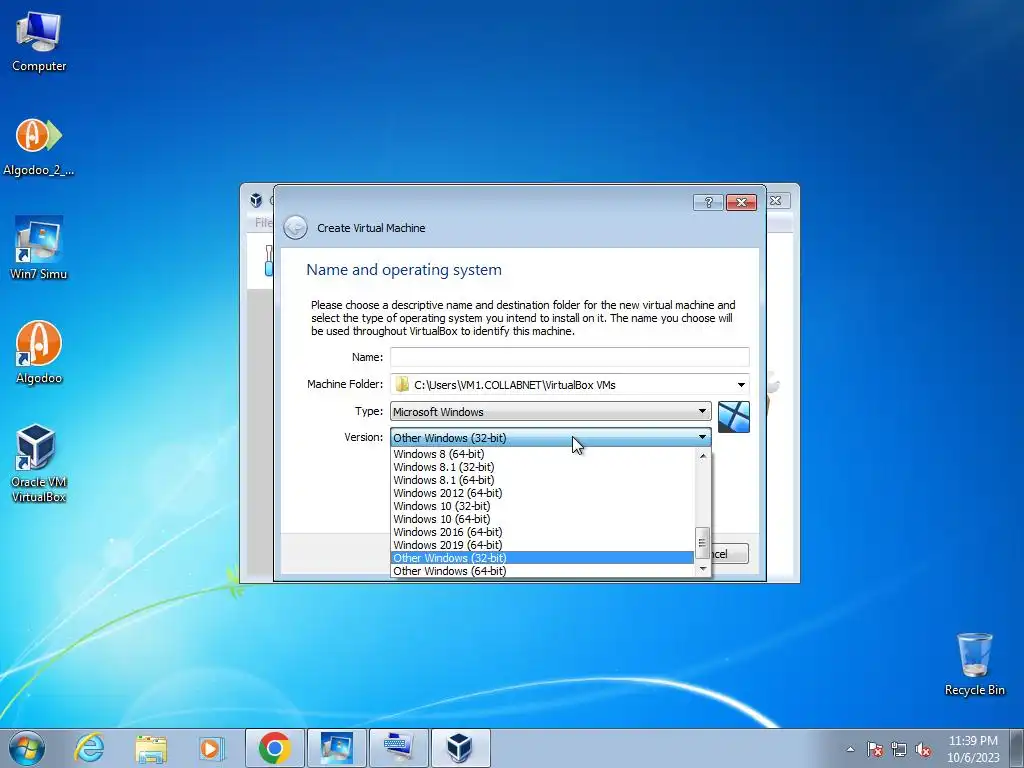Open the Algodoo_2_... installer desktop icon
The image size is (1024, 768).
coord(39,147)
